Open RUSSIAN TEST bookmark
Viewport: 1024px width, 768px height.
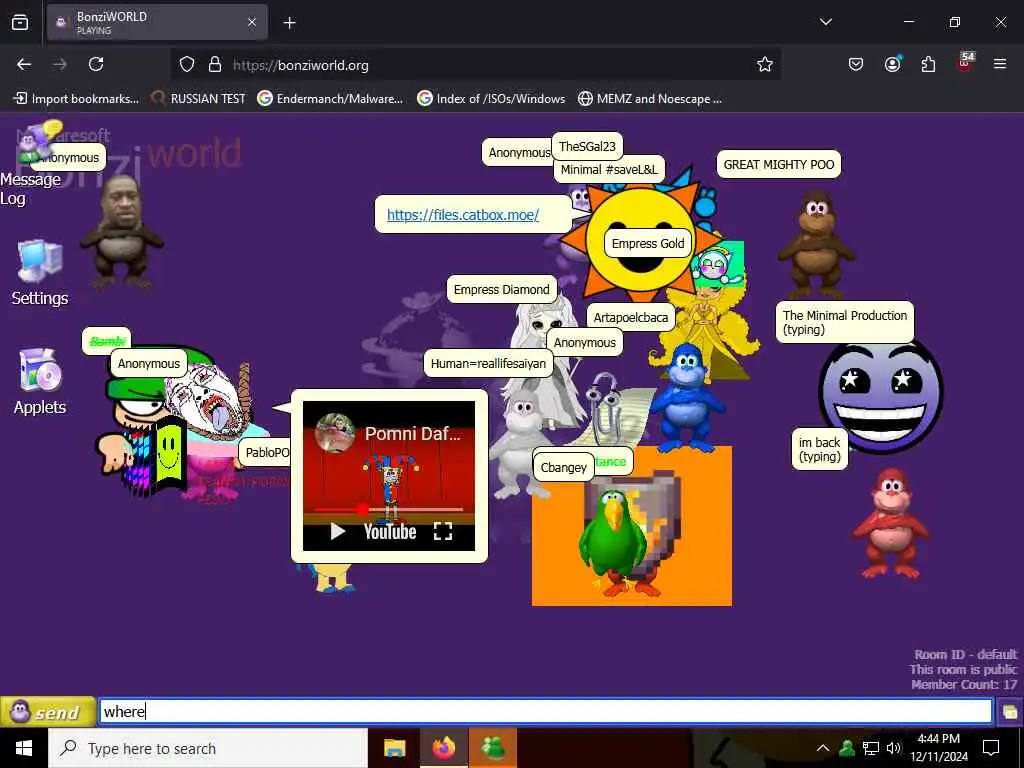[x=199, y=99]
